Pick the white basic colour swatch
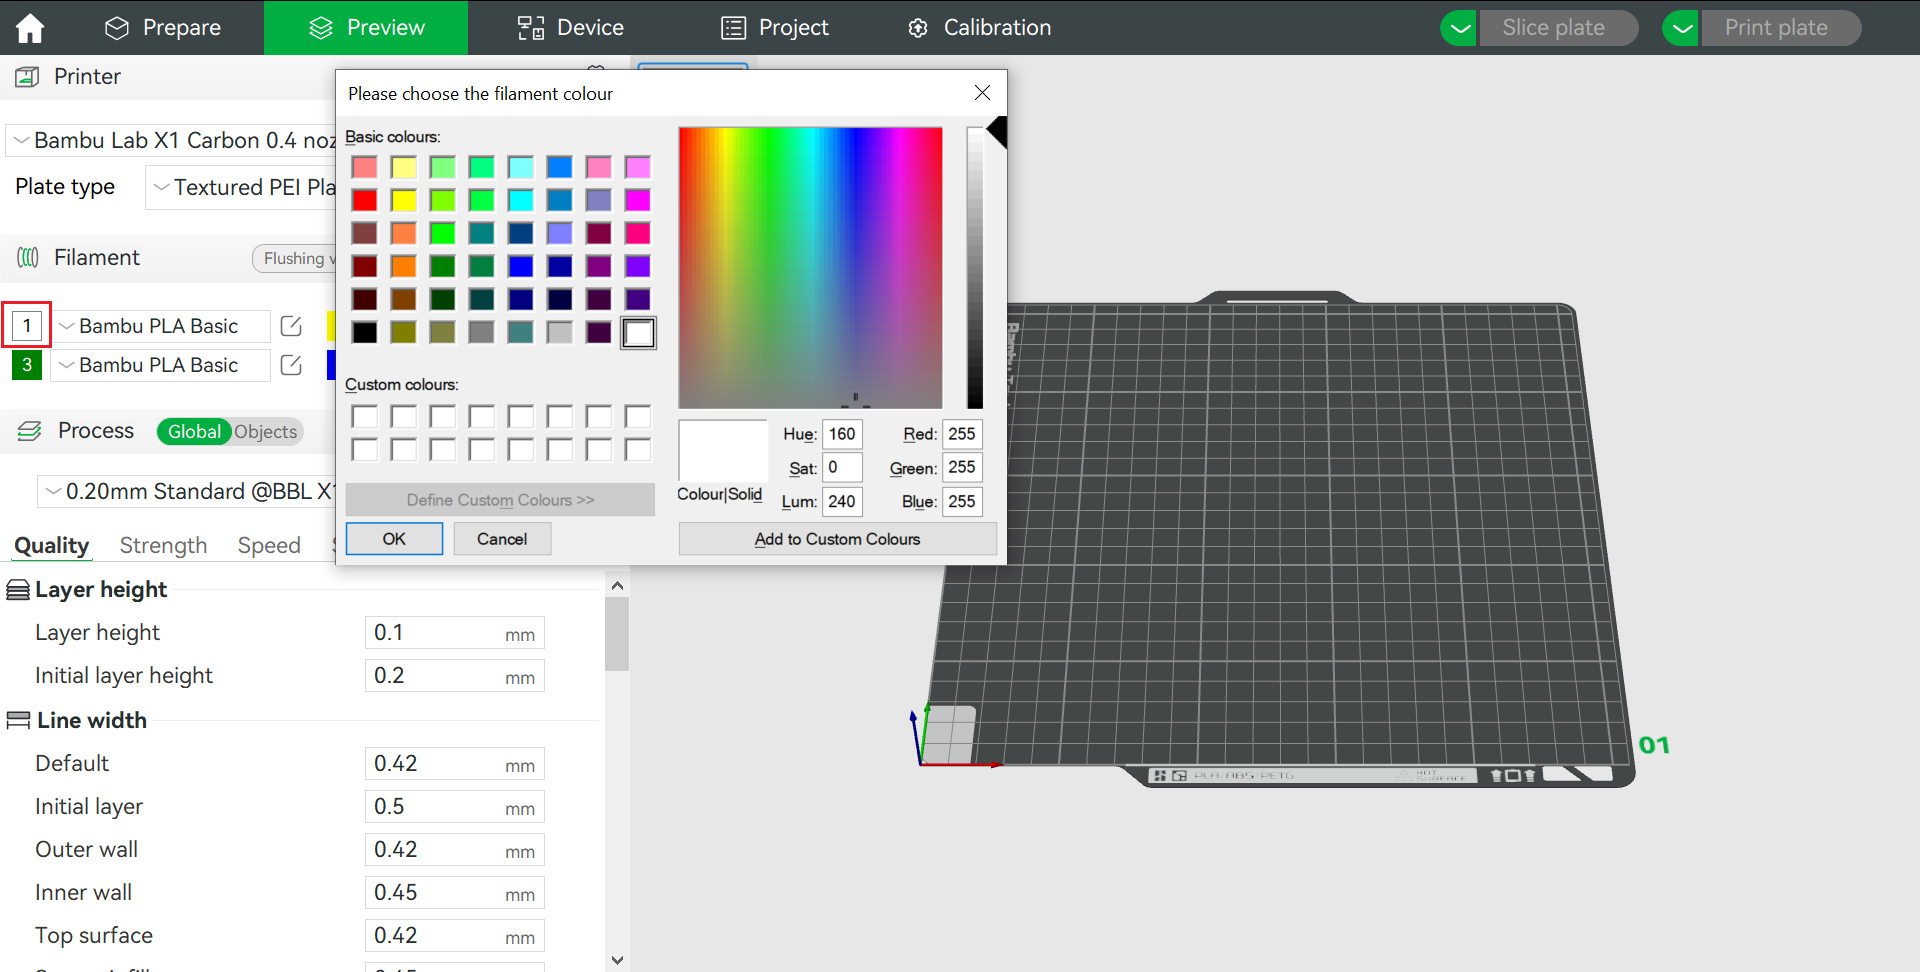This screenshot has width=1920, height=972. 638,332
